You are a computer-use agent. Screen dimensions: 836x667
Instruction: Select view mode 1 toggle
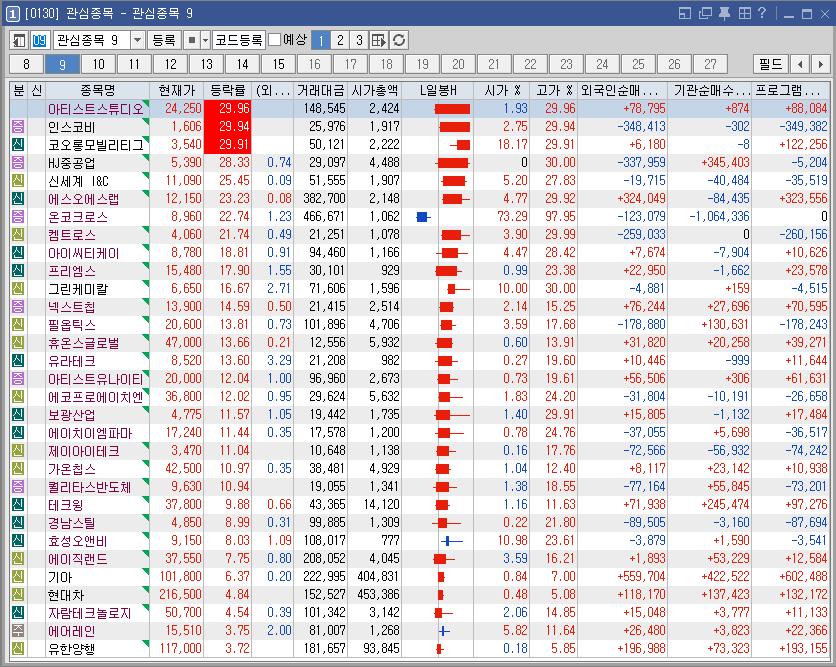(321, 40)
